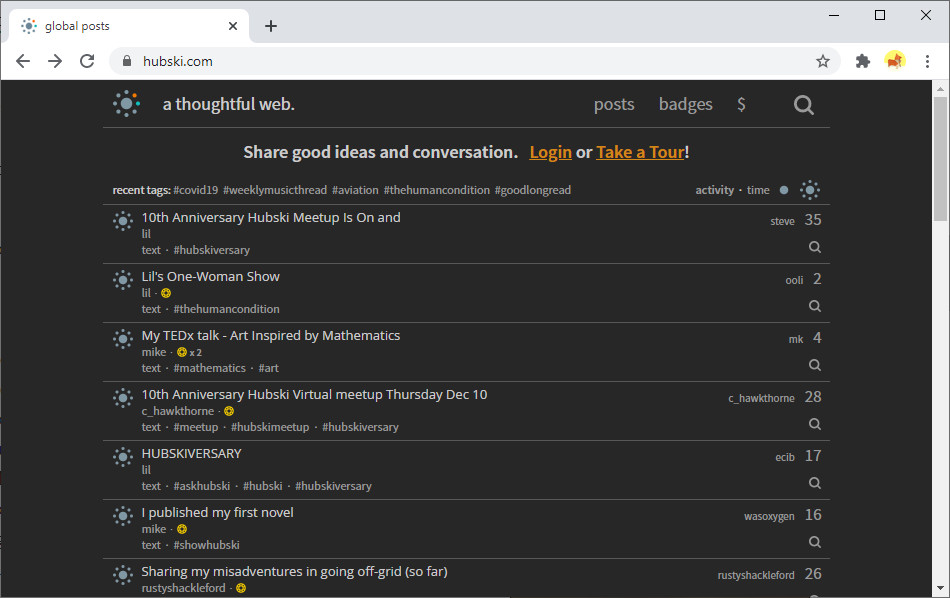The image size is (950, 598).
Task: Open post 'My TEDx talk - Art Inspired by Mathematics'
Action: pos(271,336)
